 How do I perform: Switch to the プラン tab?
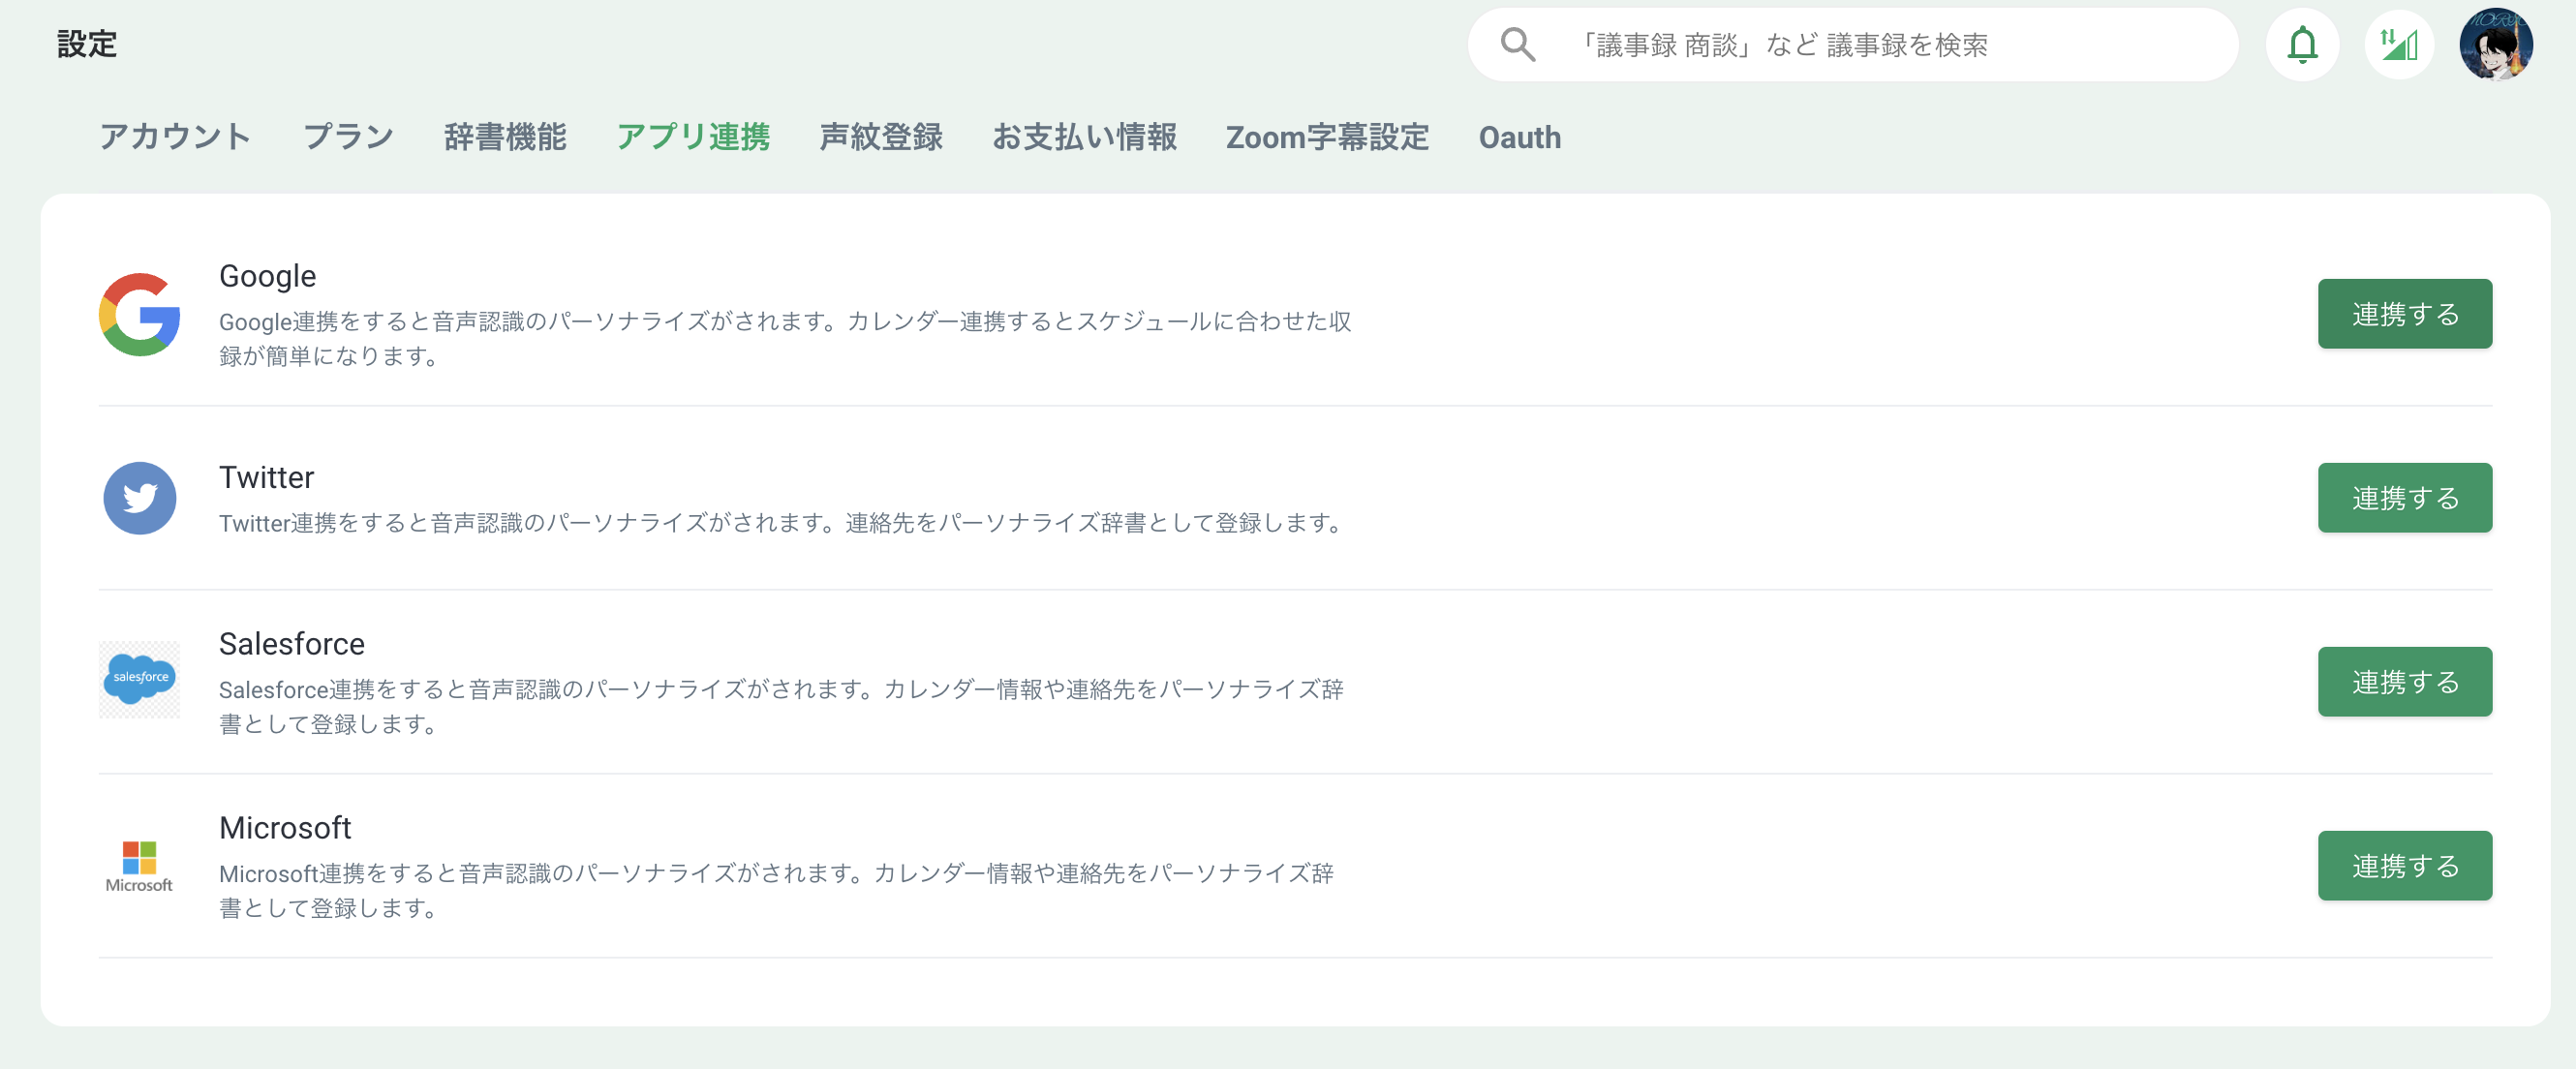[x=348, y=137]
